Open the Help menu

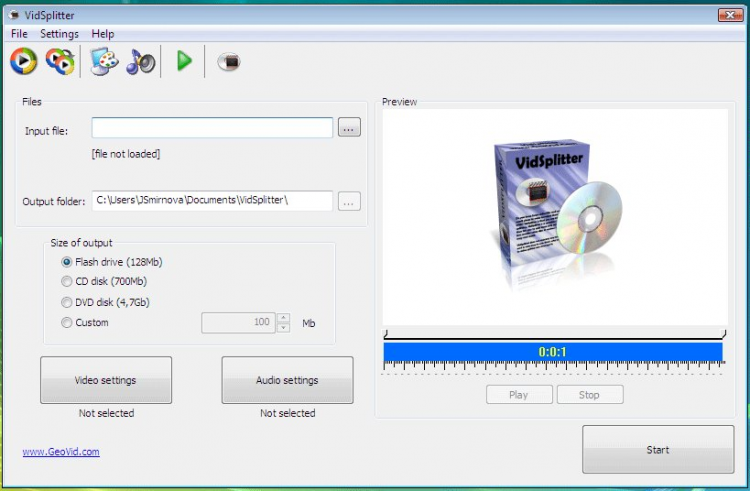(103, 34)
